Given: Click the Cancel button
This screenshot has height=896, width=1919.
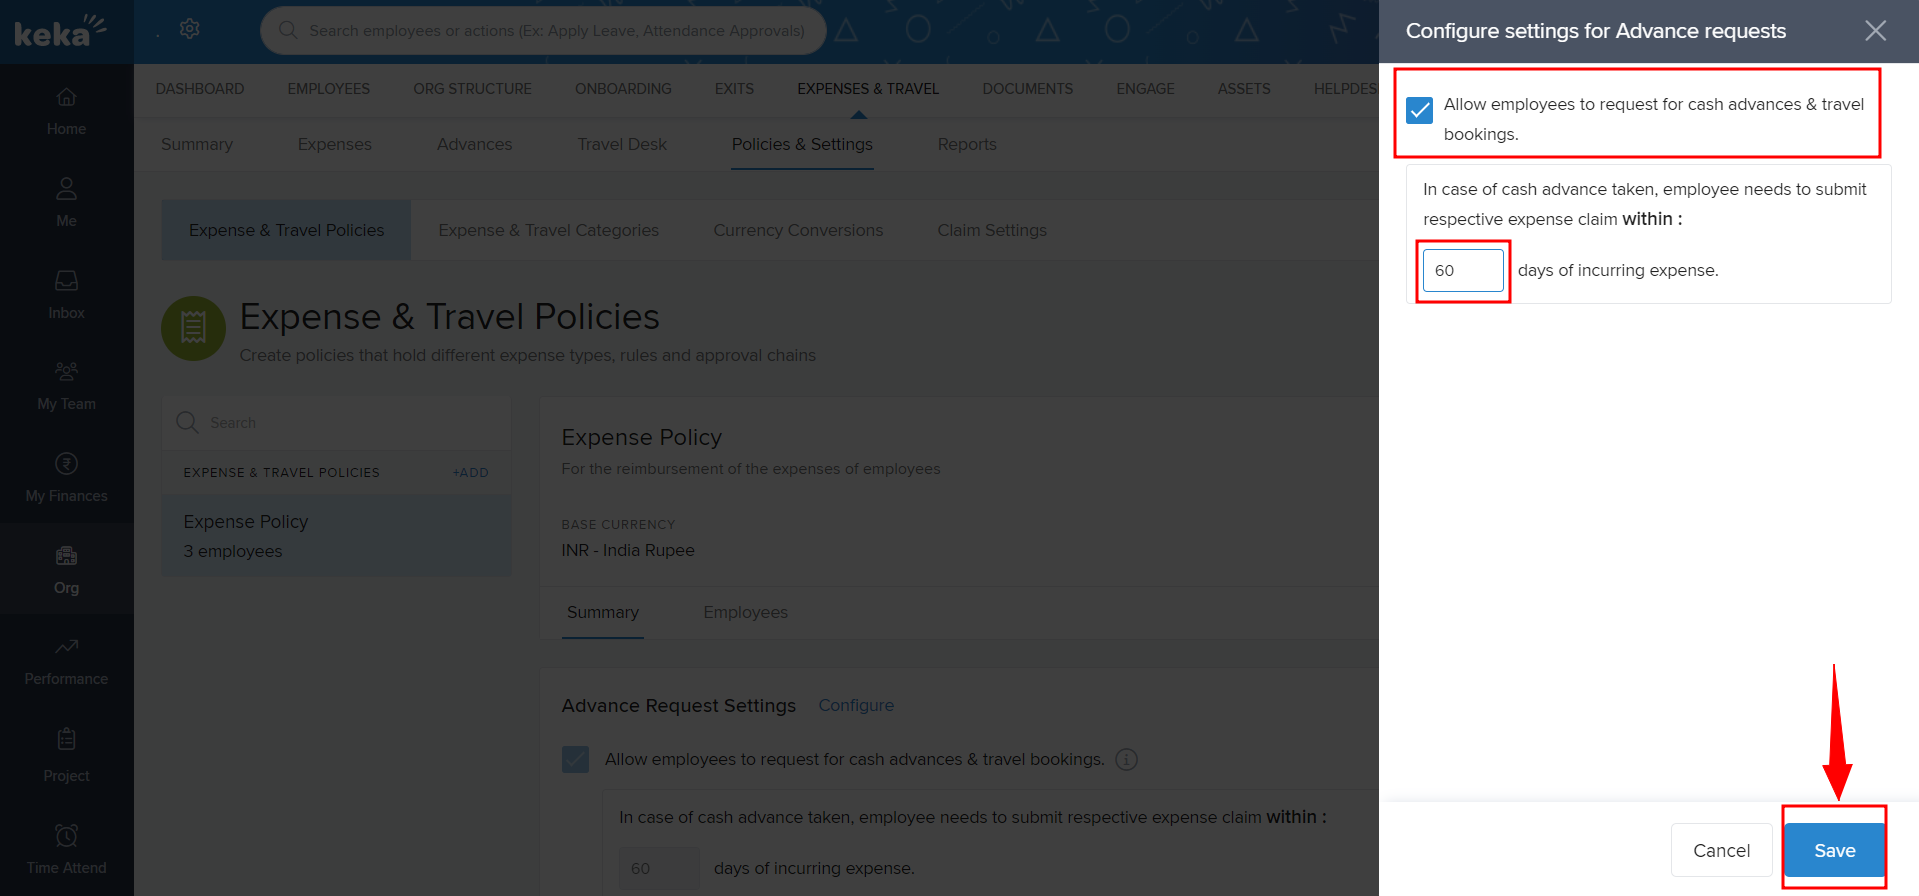Looking at the screenshot, I should point(1721,850).
